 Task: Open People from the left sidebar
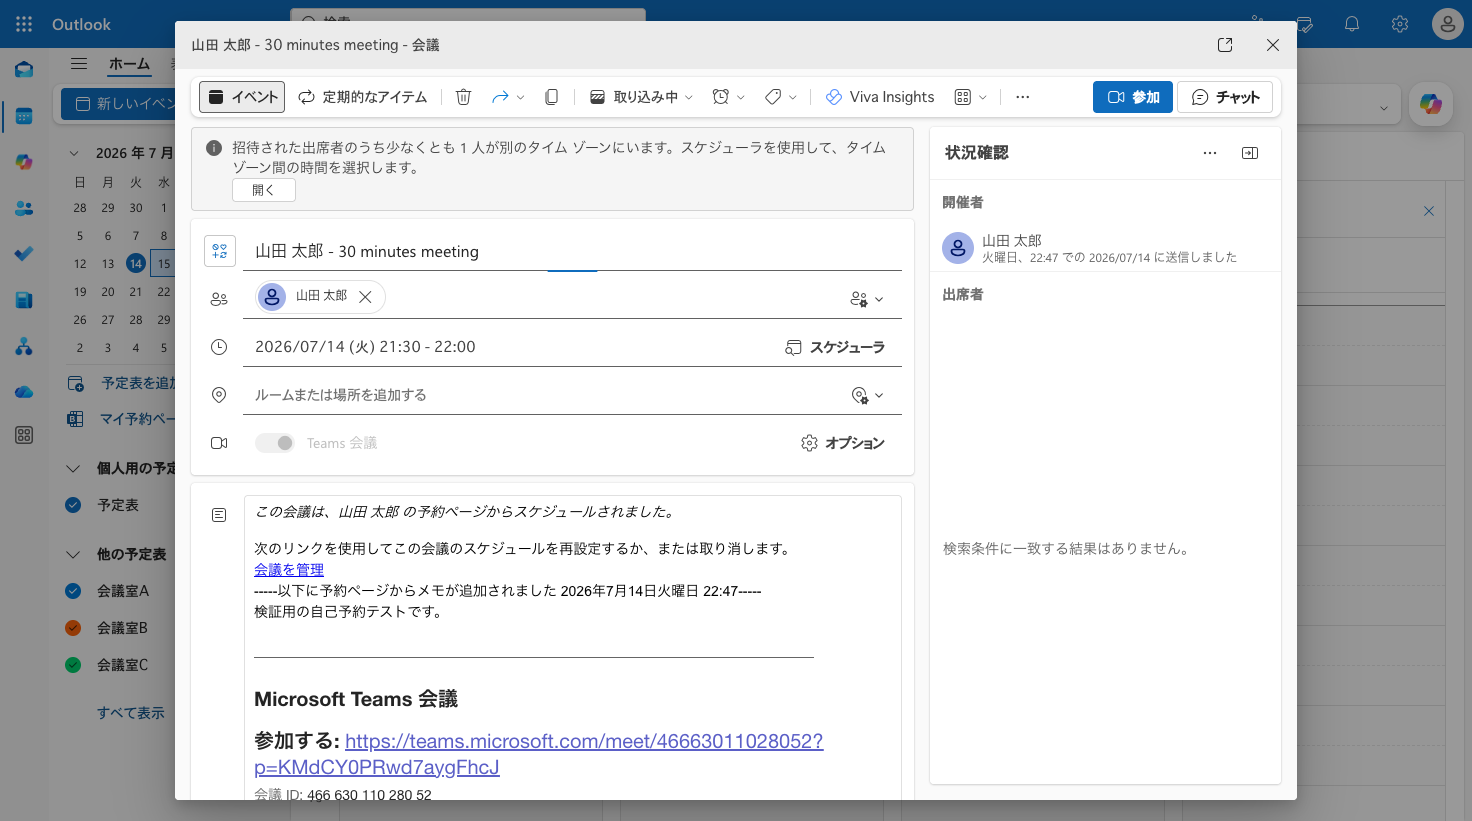click(24, 208)
